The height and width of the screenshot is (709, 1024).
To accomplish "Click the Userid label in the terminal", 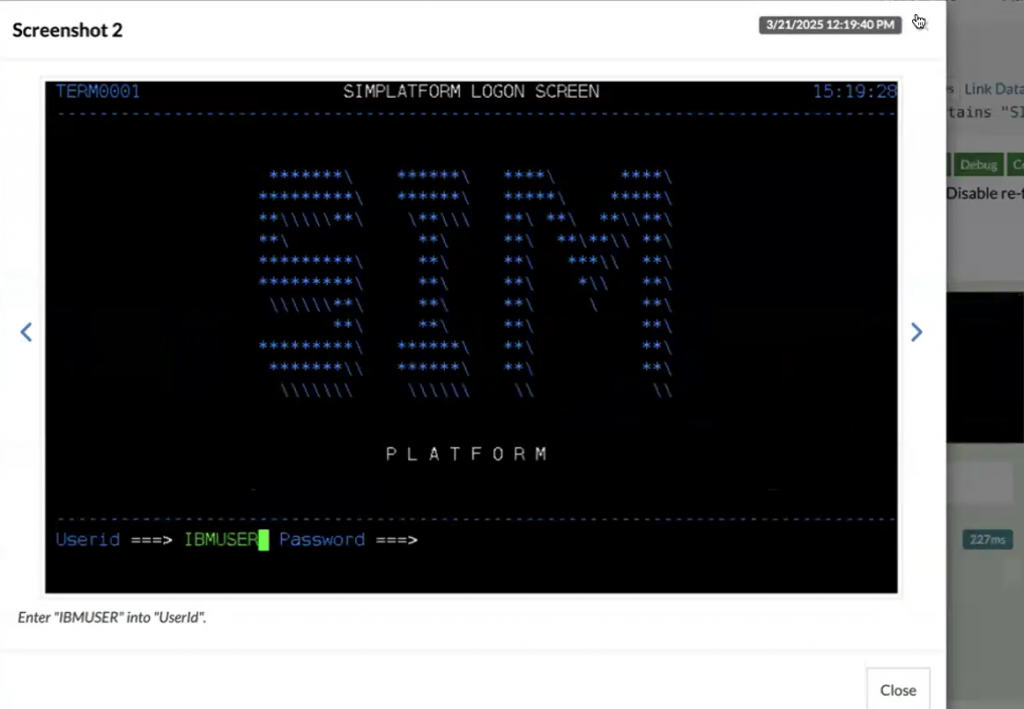I will click(88, 540).
